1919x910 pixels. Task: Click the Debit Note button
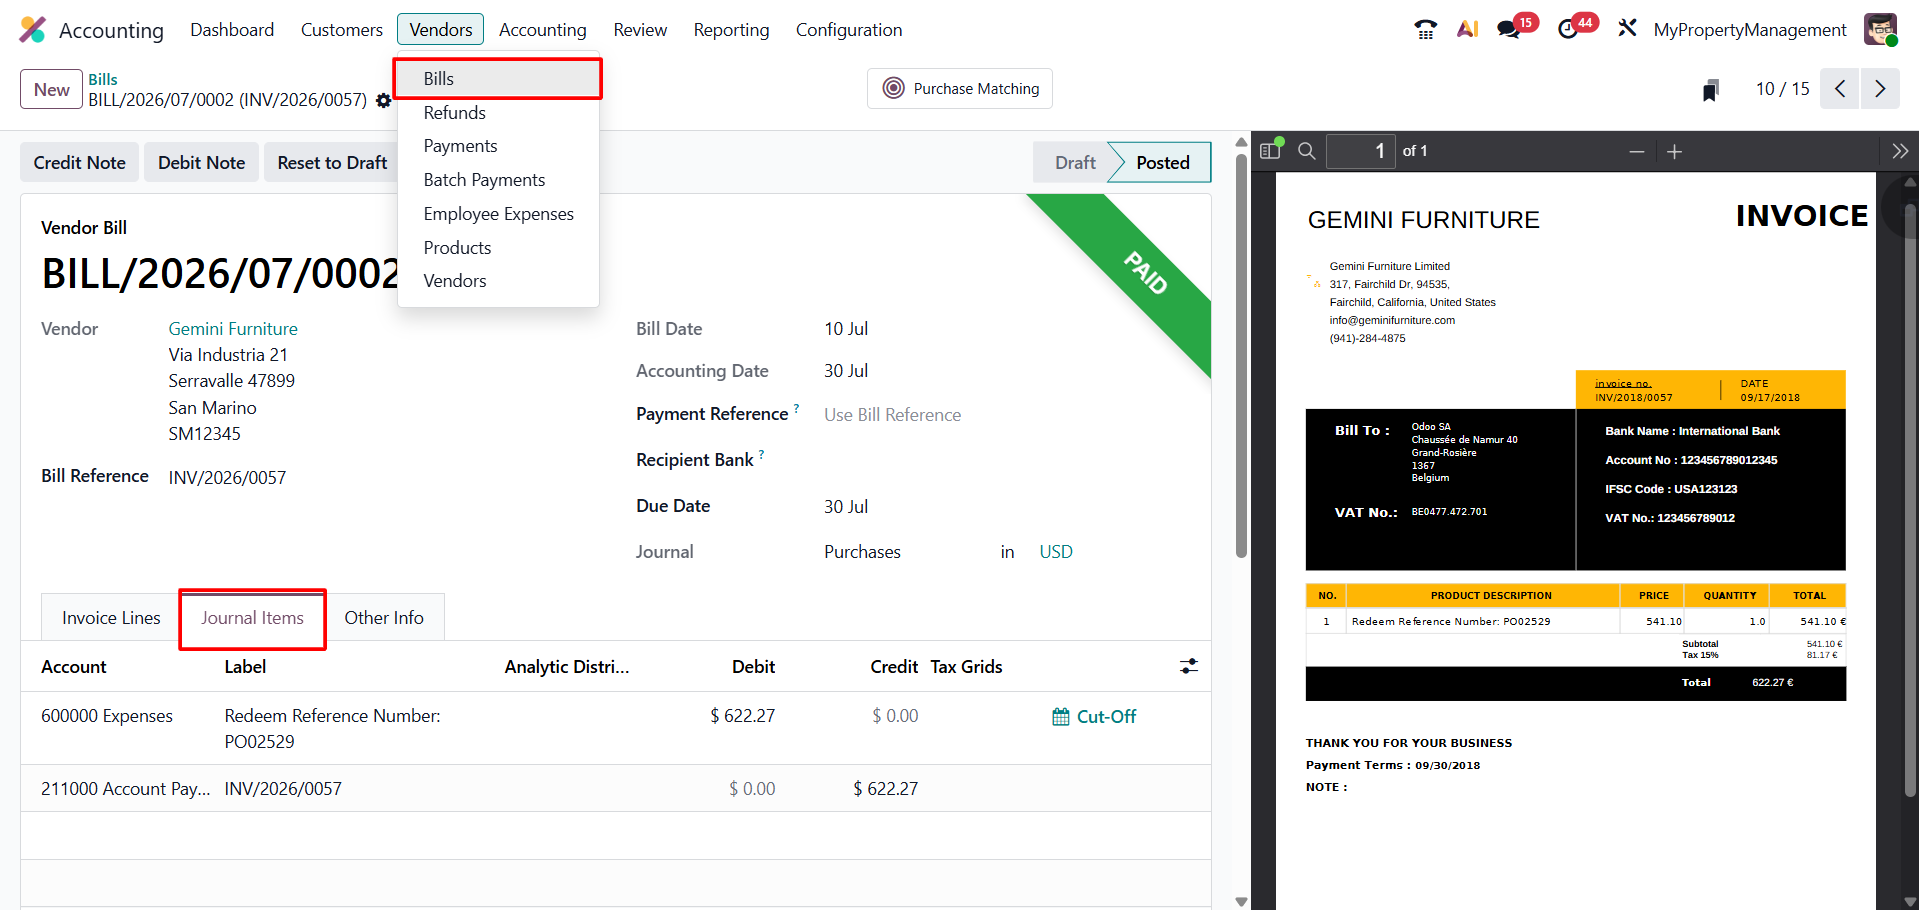tap(202, 163)
